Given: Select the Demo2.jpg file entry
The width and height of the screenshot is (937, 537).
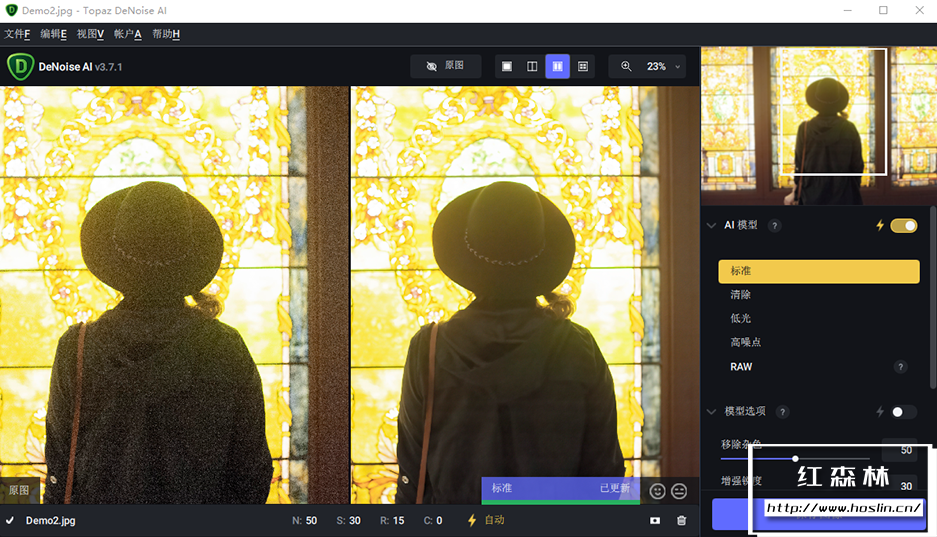Looking at the screenshot, I should [51, 520].
